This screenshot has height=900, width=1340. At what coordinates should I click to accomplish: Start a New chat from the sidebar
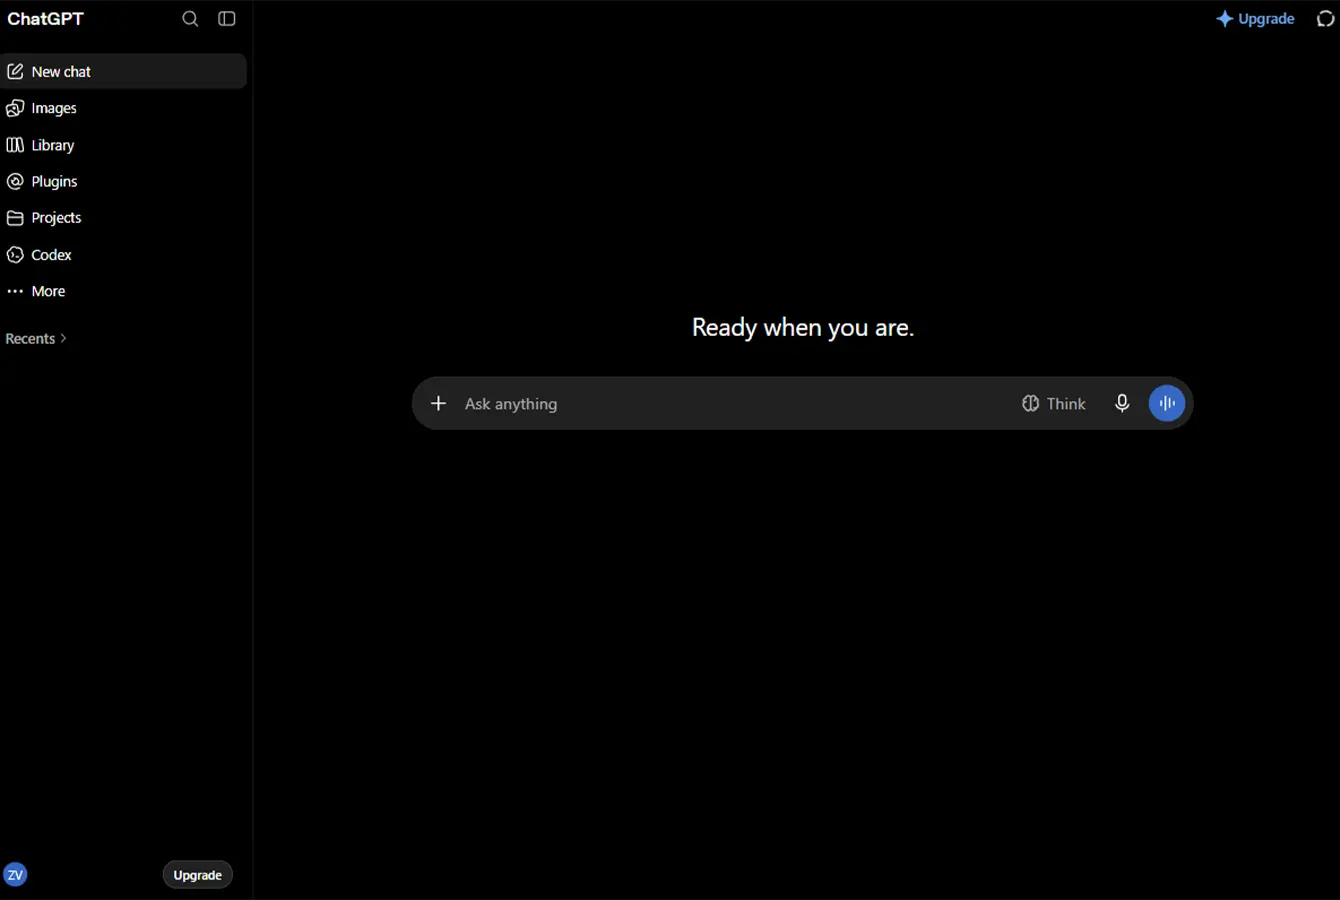123,72
